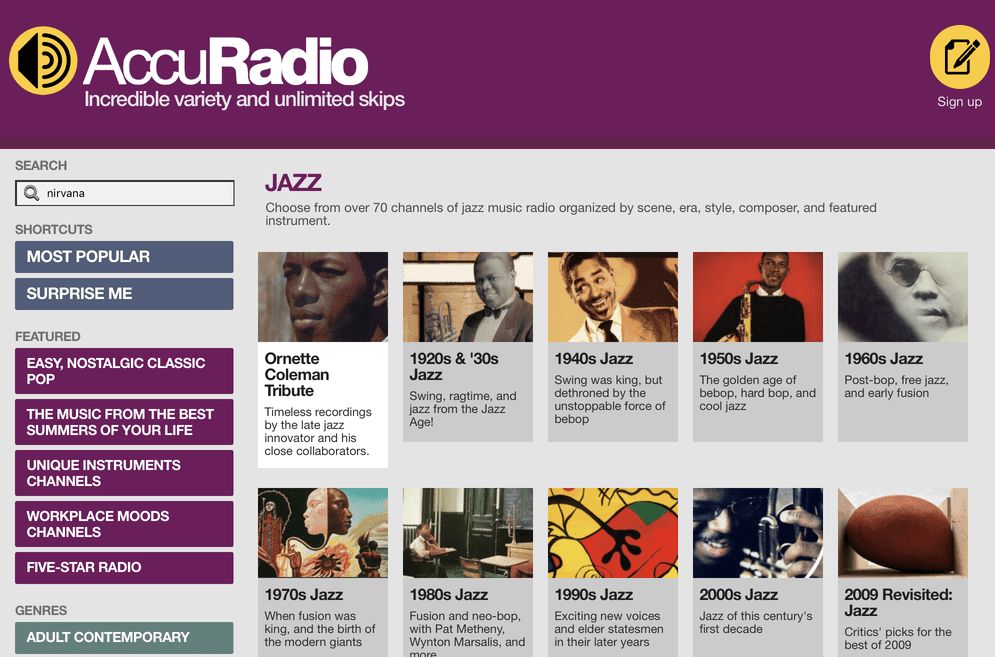Open the 1970s Jazz album art thumbnail

coord(323,533)
